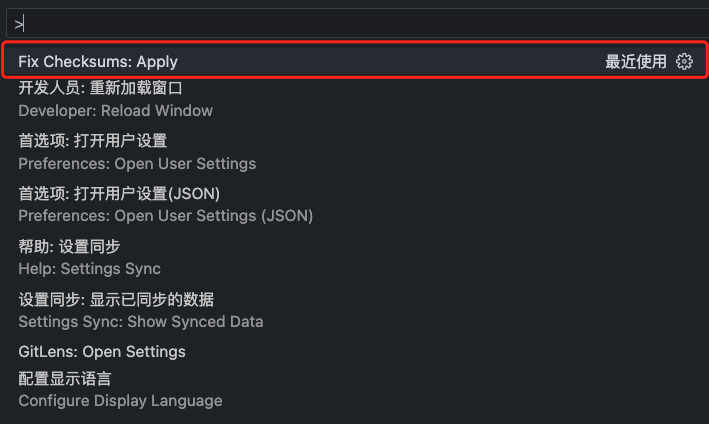Select 首选项: 打开用户设置(JSON) entry
The width and height of the screenshot is (709, 424).
[119, 193]
